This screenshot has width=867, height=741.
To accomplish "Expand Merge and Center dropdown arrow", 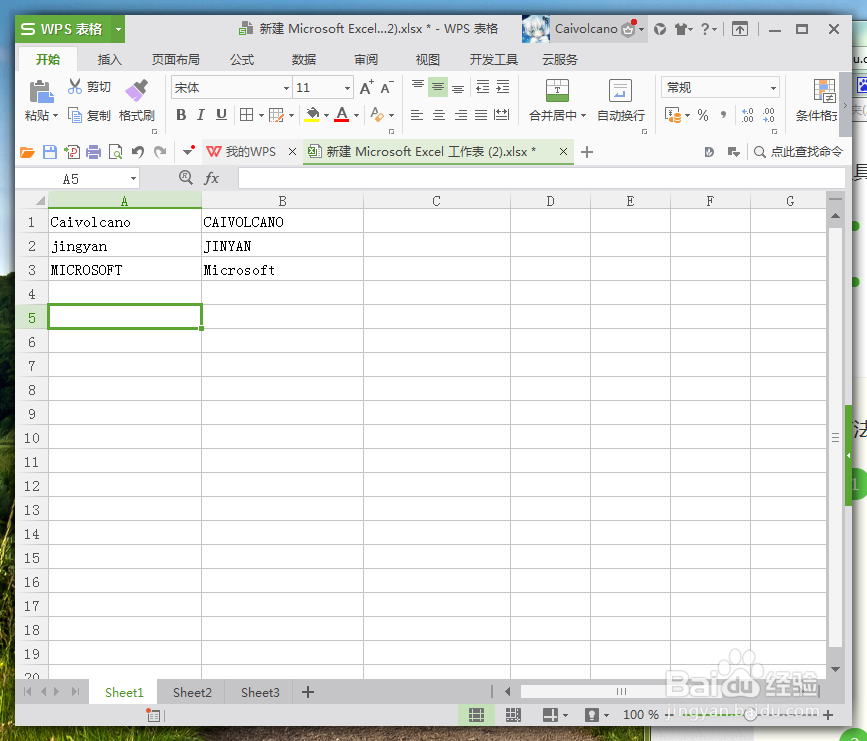I will (583, 116).
